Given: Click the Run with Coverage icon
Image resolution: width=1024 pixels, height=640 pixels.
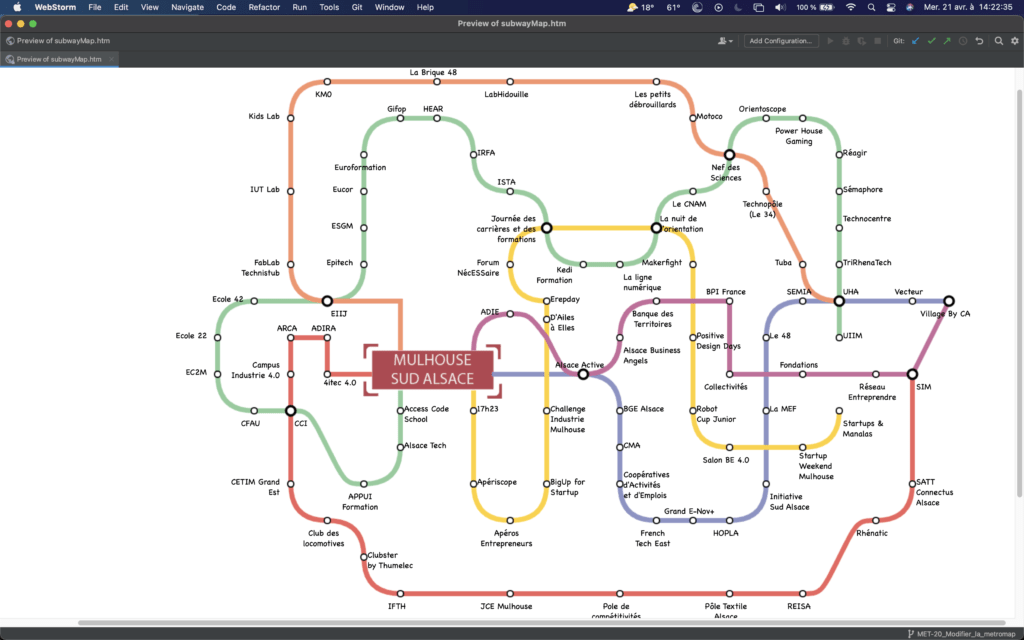Looking at the screenshot, I should (x=861, y=41).
